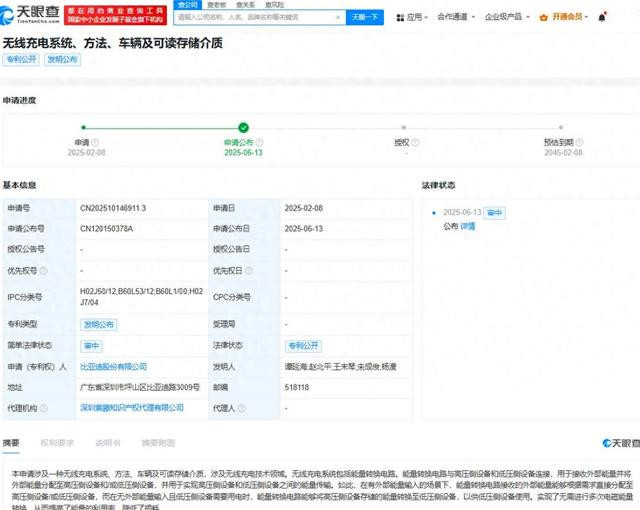Click the 申请 start marker on progress timeline
Image resolution: width=640 pixels, height=510 pixels.
(x=82, y=127)
